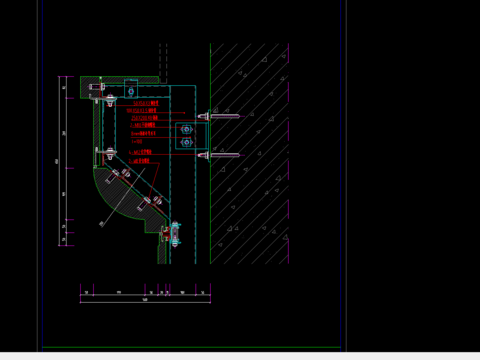
Task: Select the upper hex bolt in the bracket
Action: 186,129
